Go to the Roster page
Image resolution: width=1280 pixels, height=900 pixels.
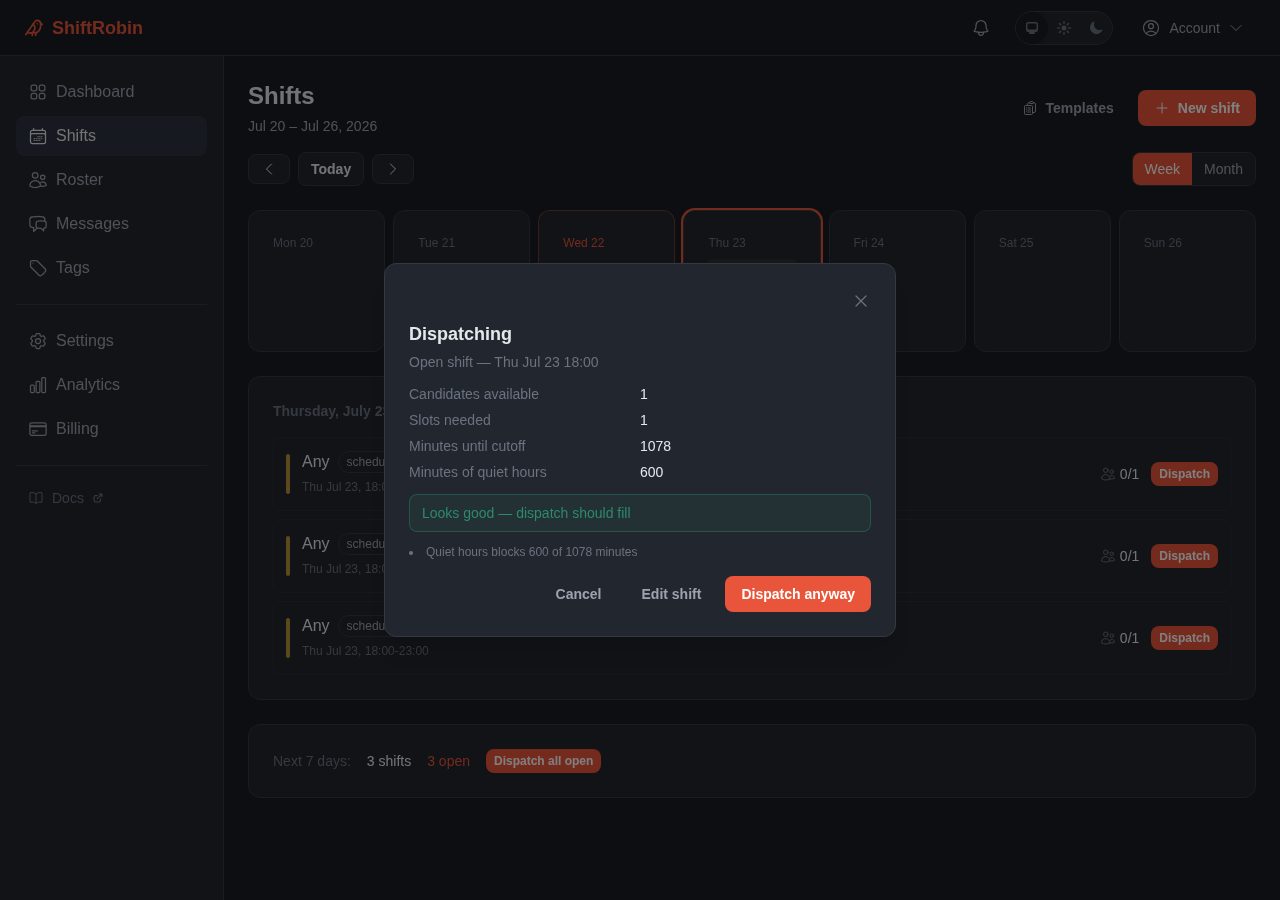[111, 180]
